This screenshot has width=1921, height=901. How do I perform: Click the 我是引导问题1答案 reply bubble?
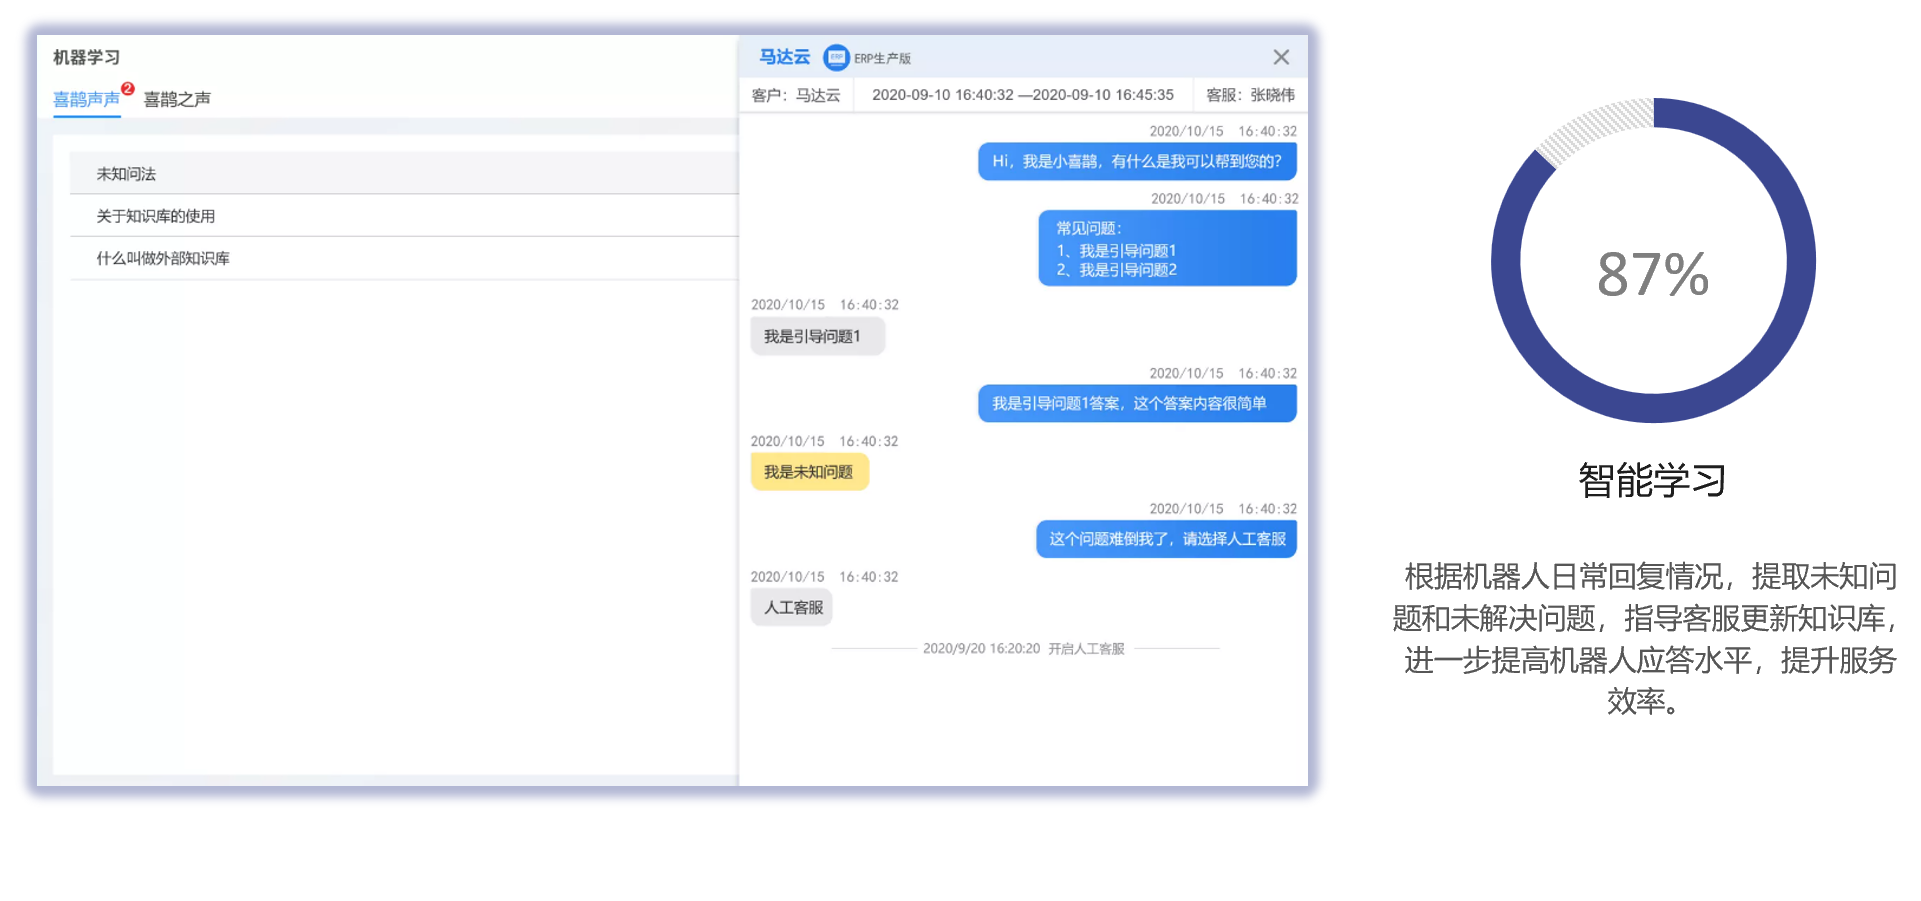pyautogui.click(x=1136, y=404)
